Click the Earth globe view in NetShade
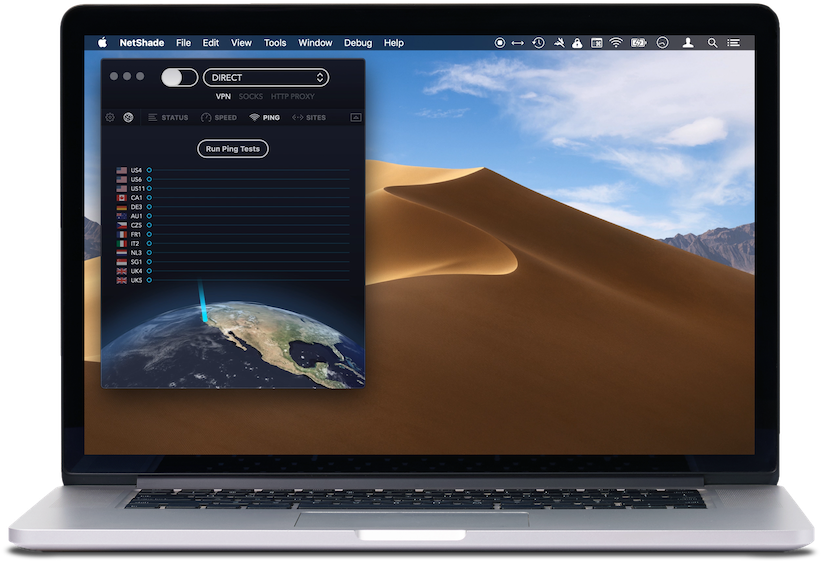The width and height of the screenshot is (821, 561). pyautogui.click(x=232, y=343)
